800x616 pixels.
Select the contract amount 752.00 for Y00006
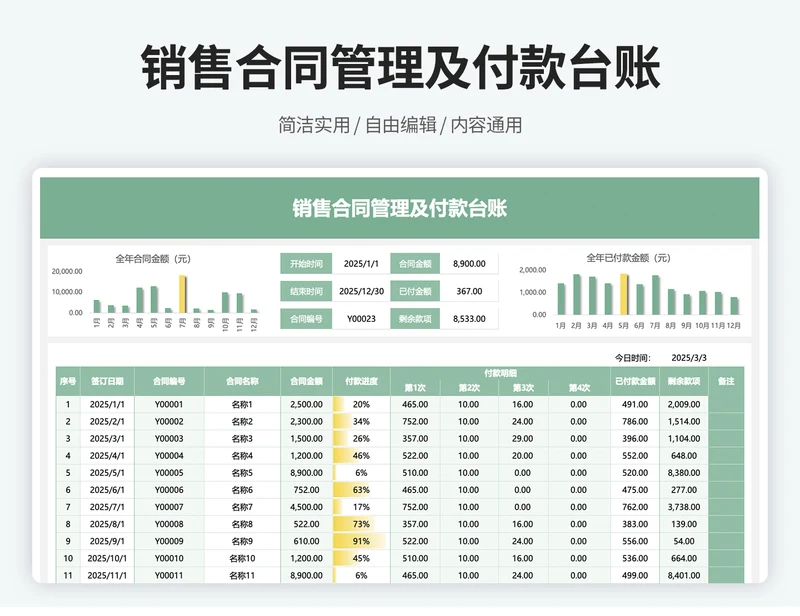coord(306,490)
